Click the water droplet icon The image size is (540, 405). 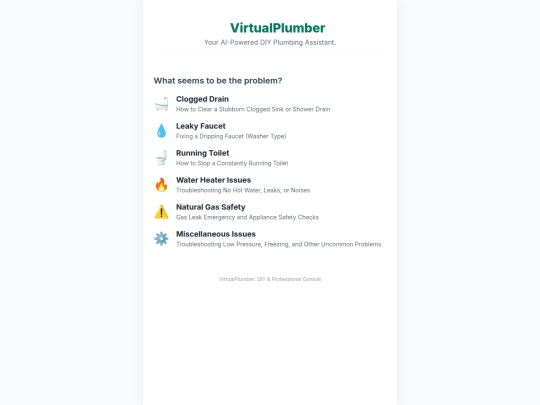pyautogui.click(x=161, y=131)
